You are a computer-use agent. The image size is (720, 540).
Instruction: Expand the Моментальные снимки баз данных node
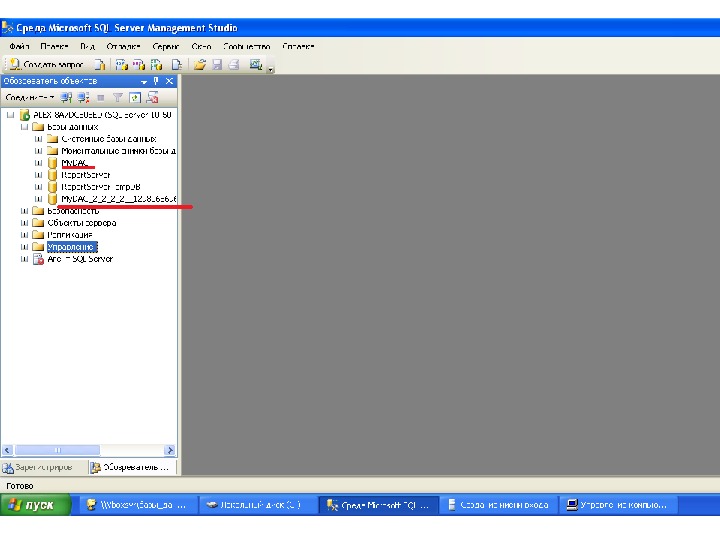coord(39,151)
